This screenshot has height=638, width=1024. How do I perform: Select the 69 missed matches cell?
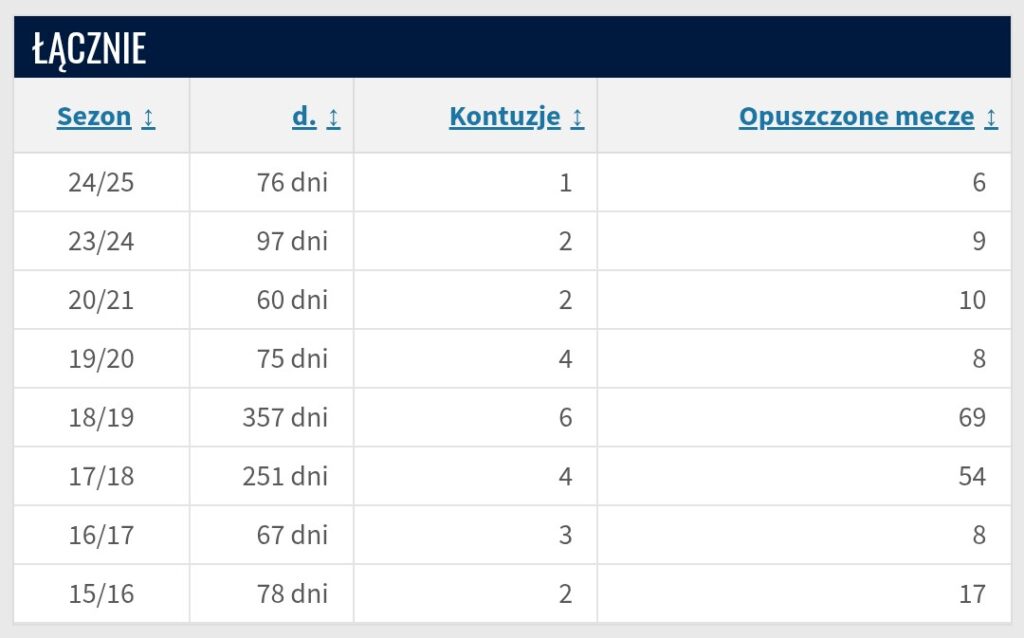tap(972, 417)
